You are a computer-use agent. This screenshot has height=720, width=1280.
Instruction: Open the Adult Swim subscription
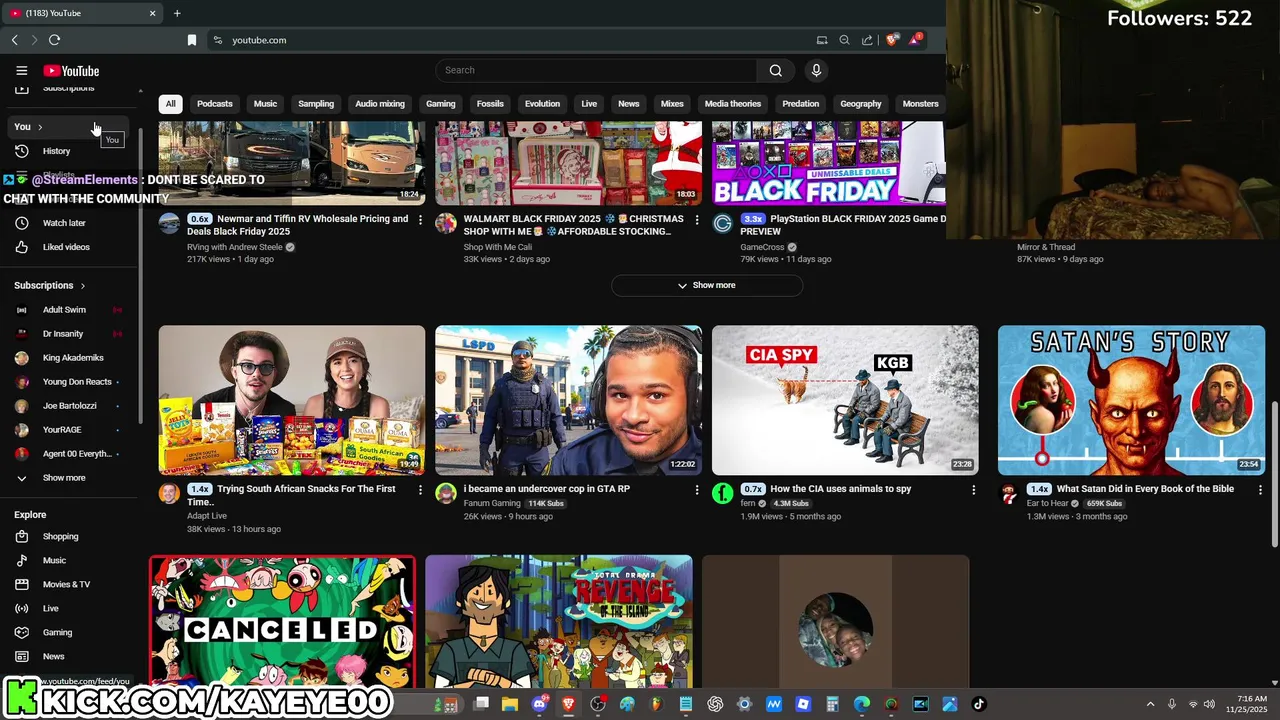click(x=70, y=310)
